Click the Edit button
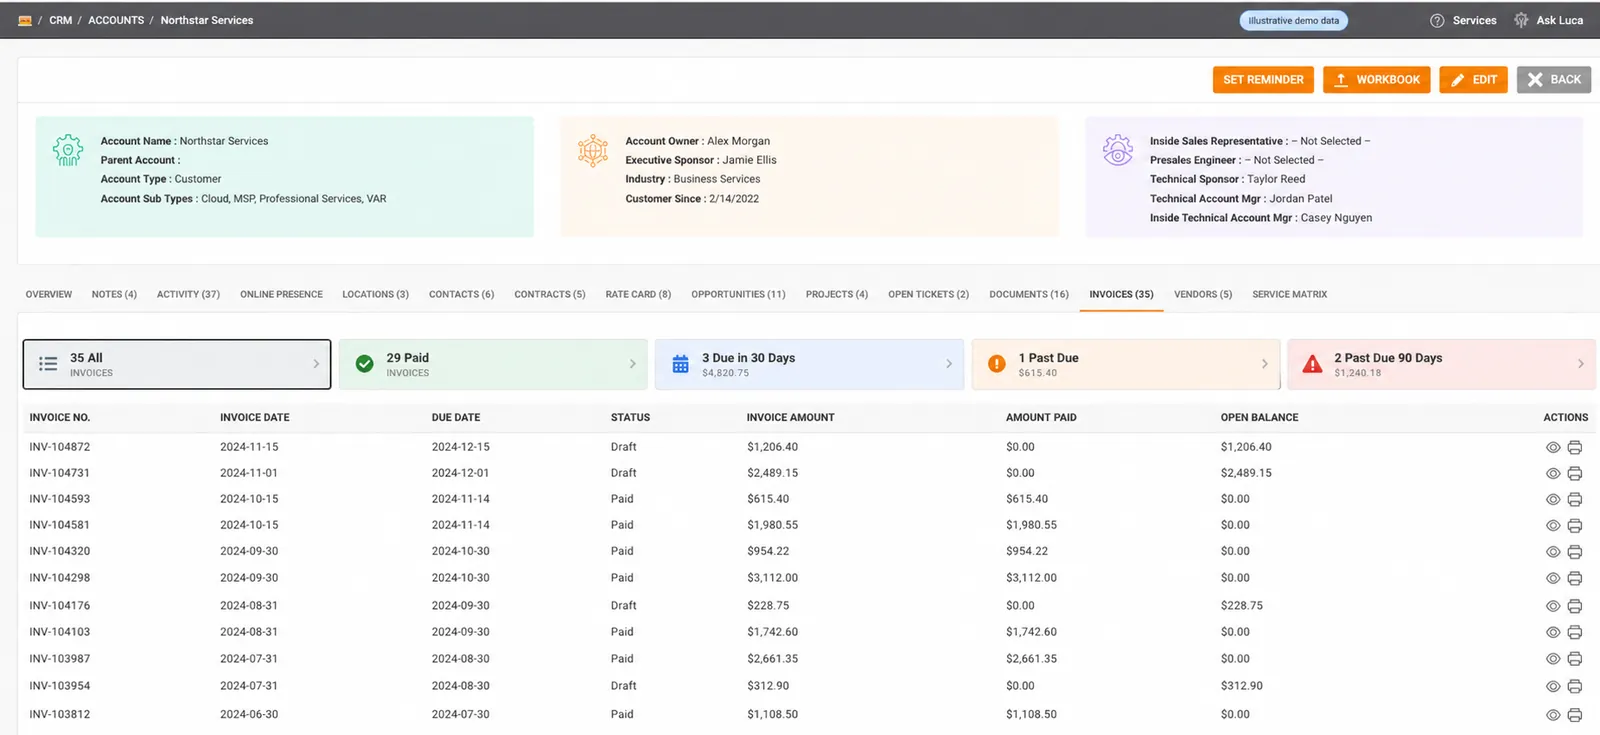Viewport: 1600px width, 735px height. 1473,80
